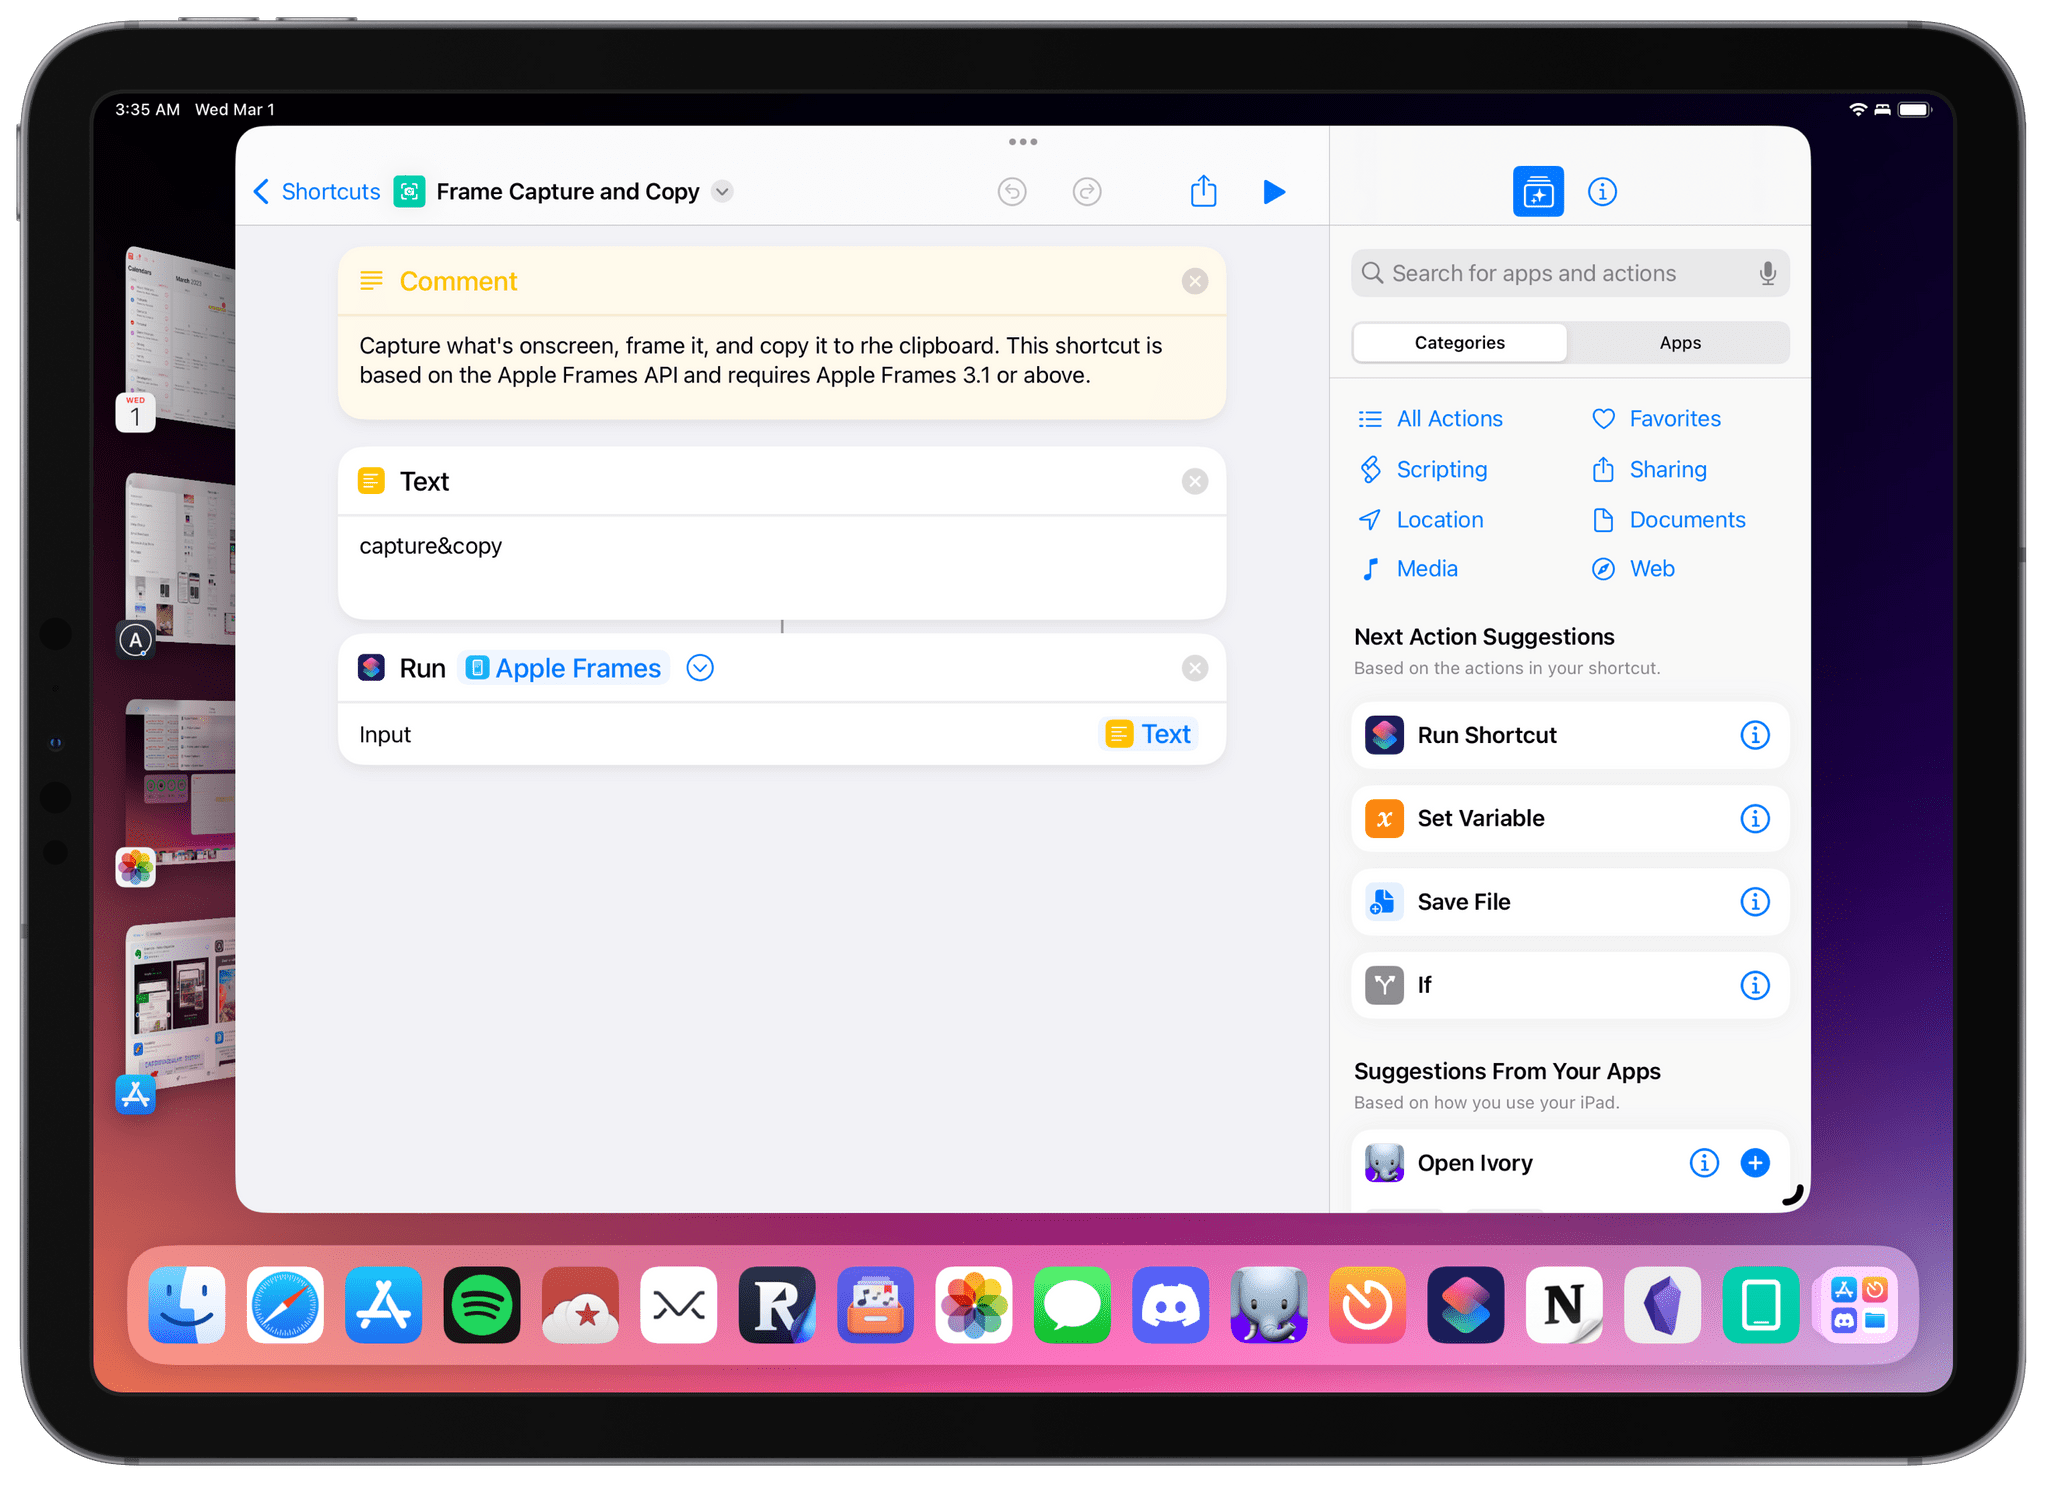
Task: Click the Favorites actions category link
Action: click(x=1671, y=418)
